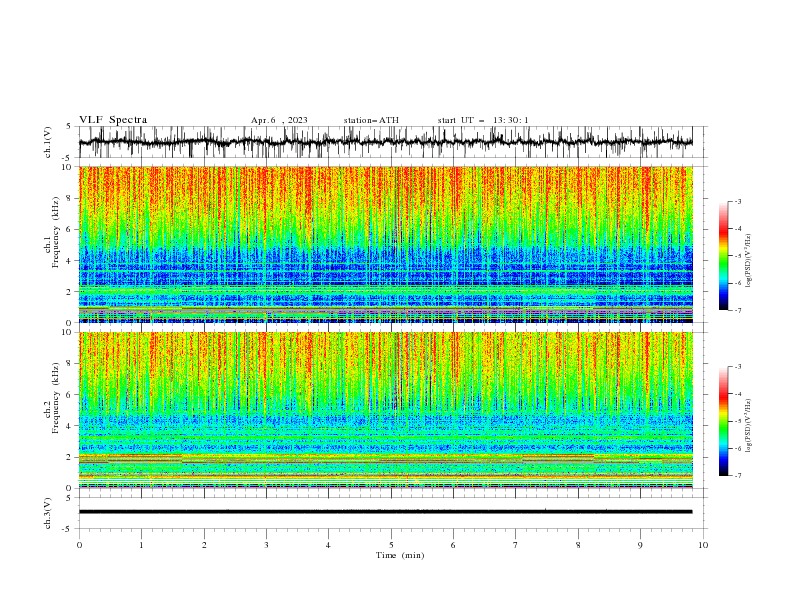792x612 pixels.
Task: Click the ch.2 frequency axis tick "6"
Action: [x=70, y=395]
